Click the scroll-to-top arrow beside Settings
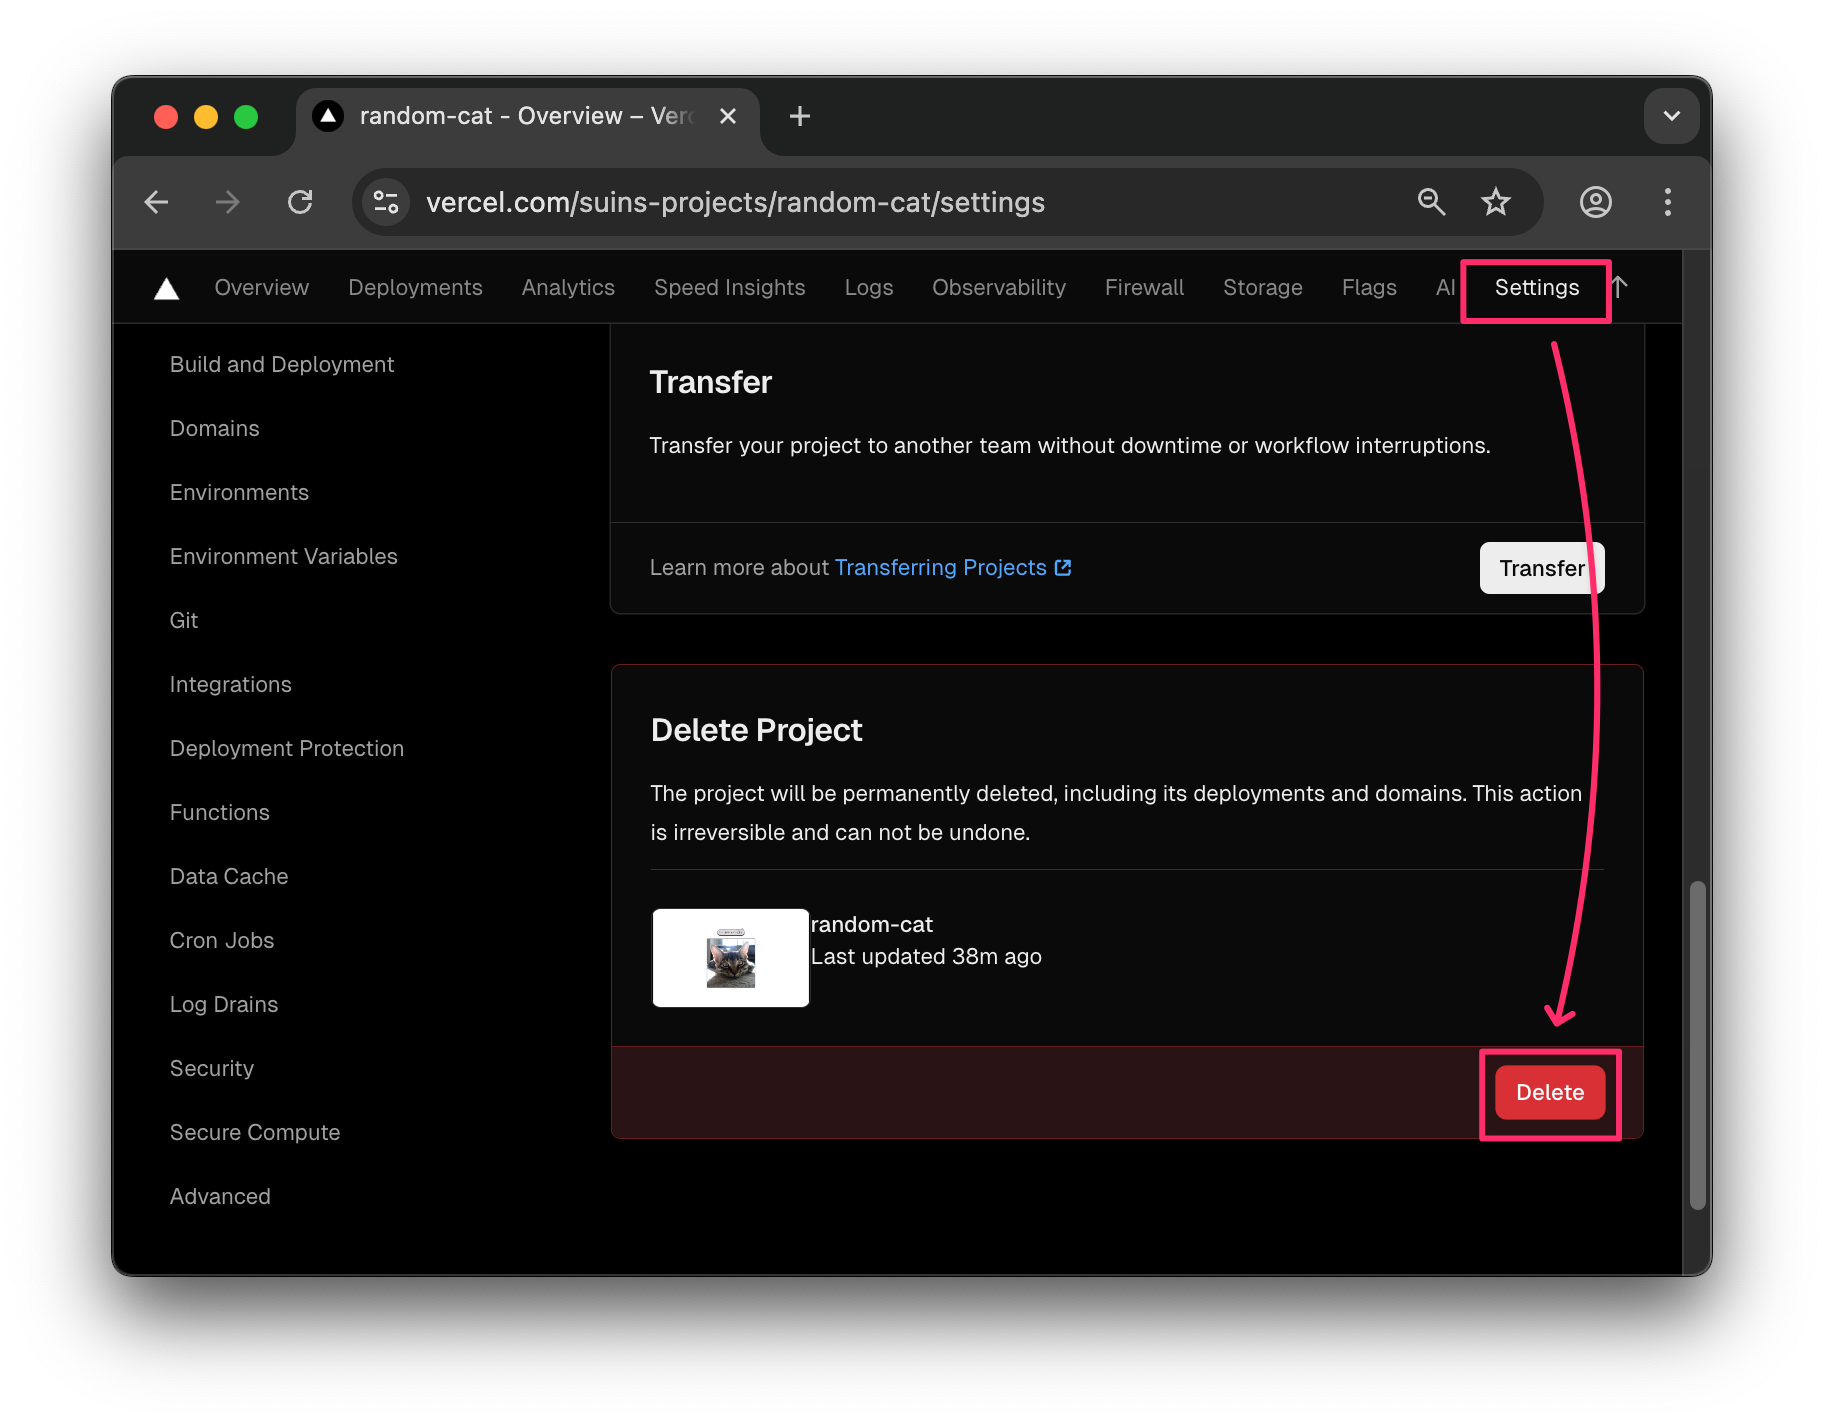 click(1620, 288)
